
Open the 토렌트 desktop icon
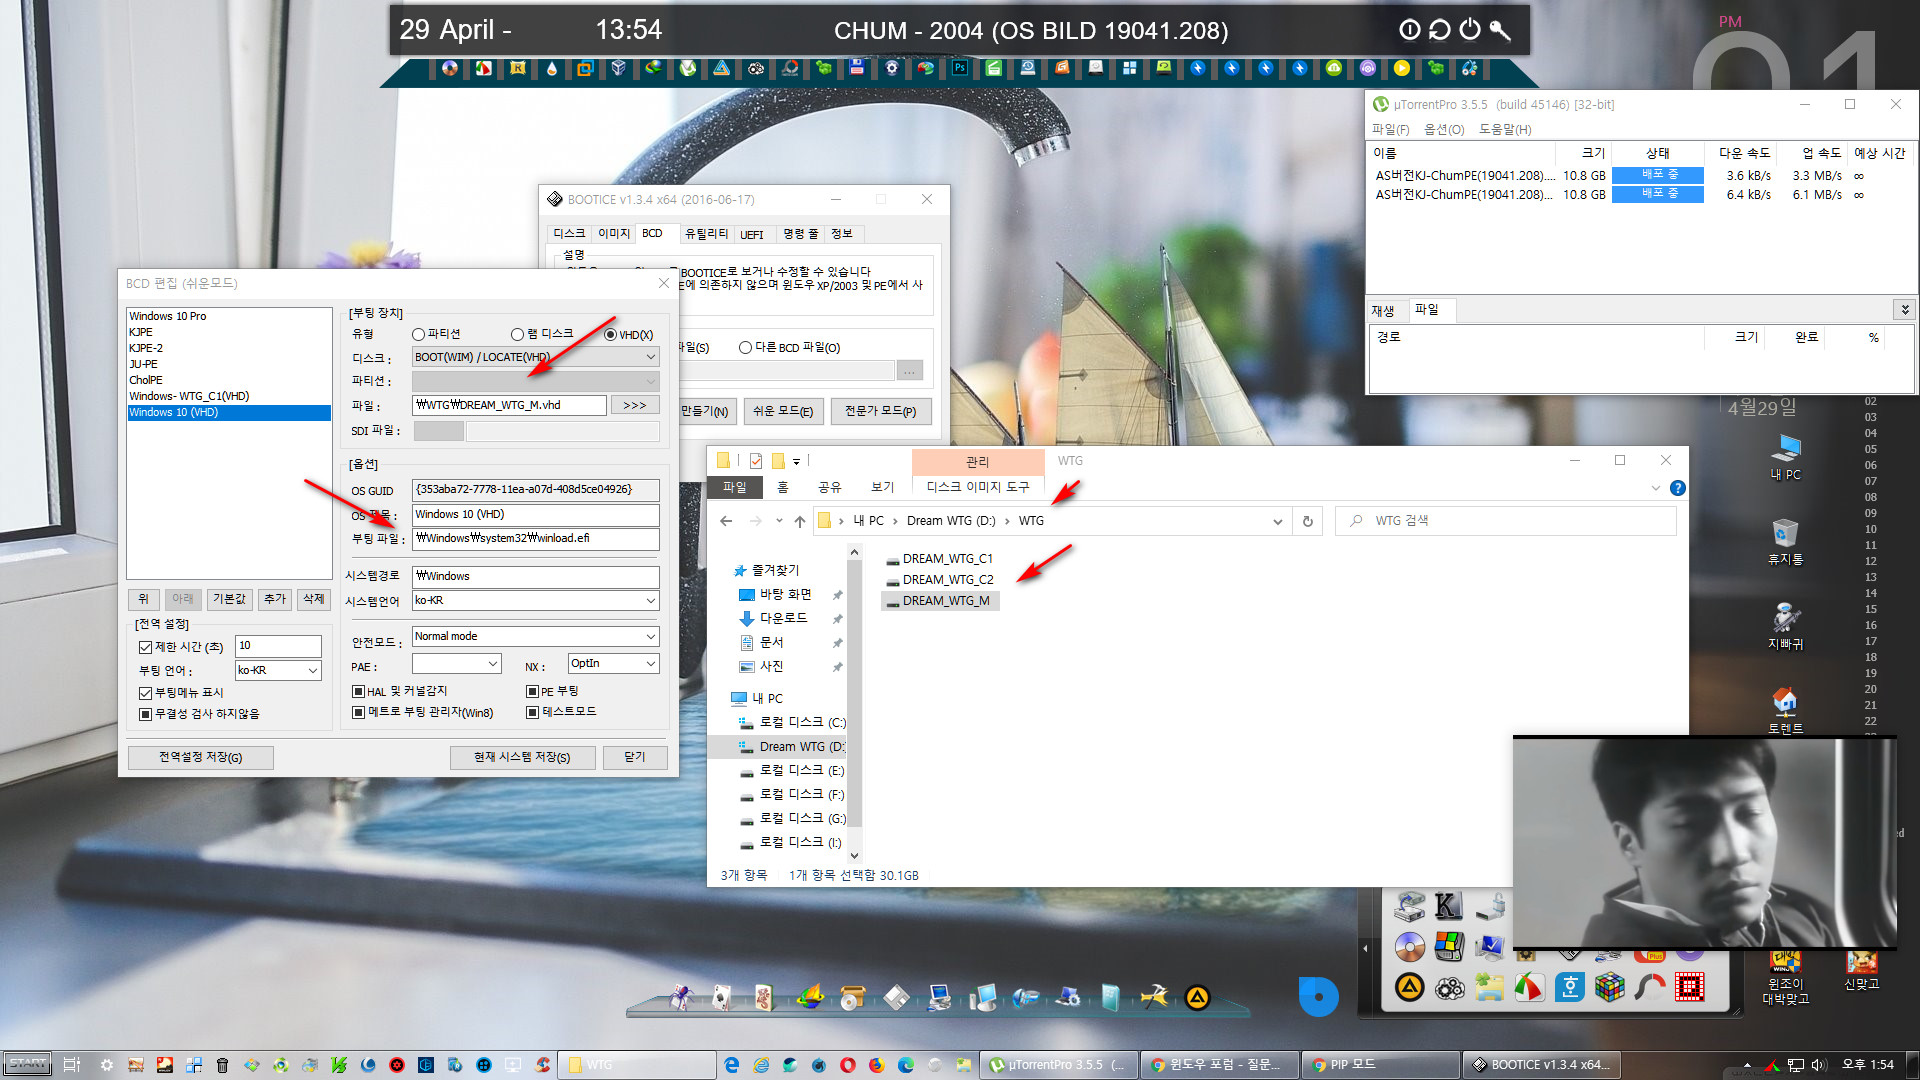click(1785, 711)
